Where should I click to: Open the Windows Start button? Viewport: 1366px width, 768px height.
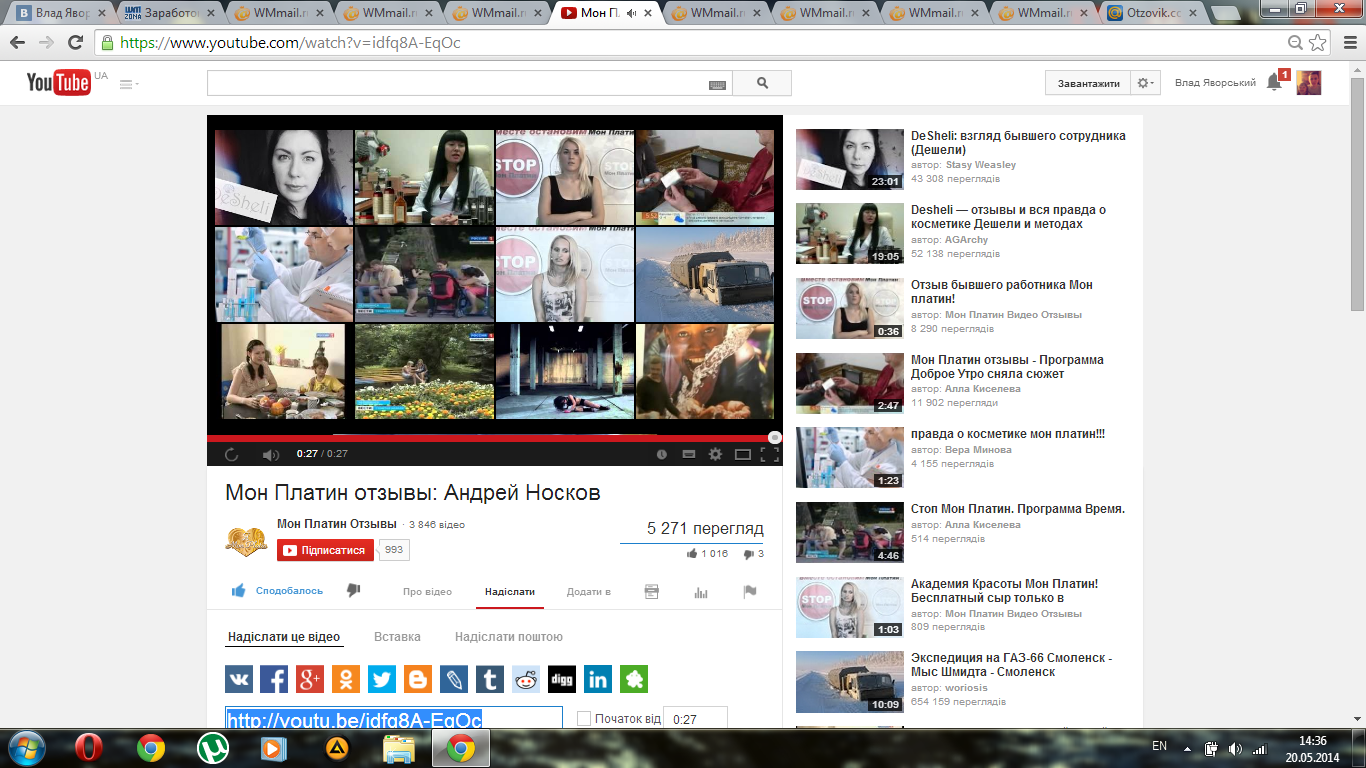tap(27, 748)
